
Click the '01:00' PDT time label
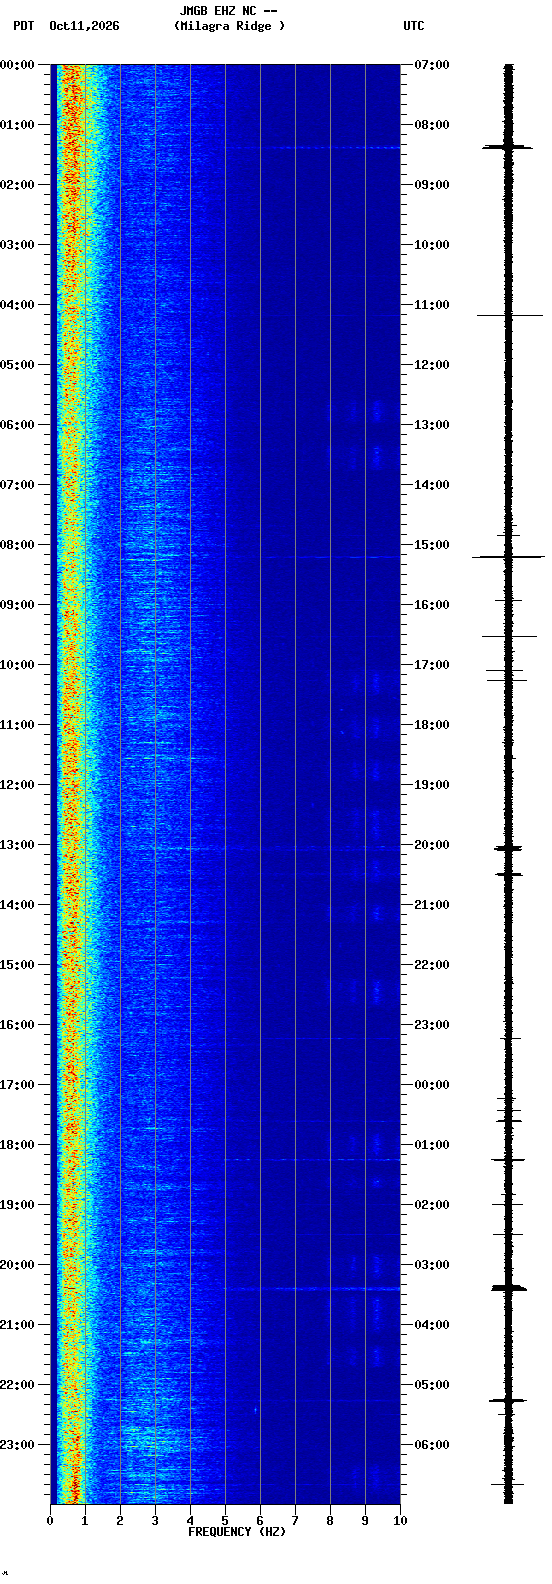coord(17,125)
